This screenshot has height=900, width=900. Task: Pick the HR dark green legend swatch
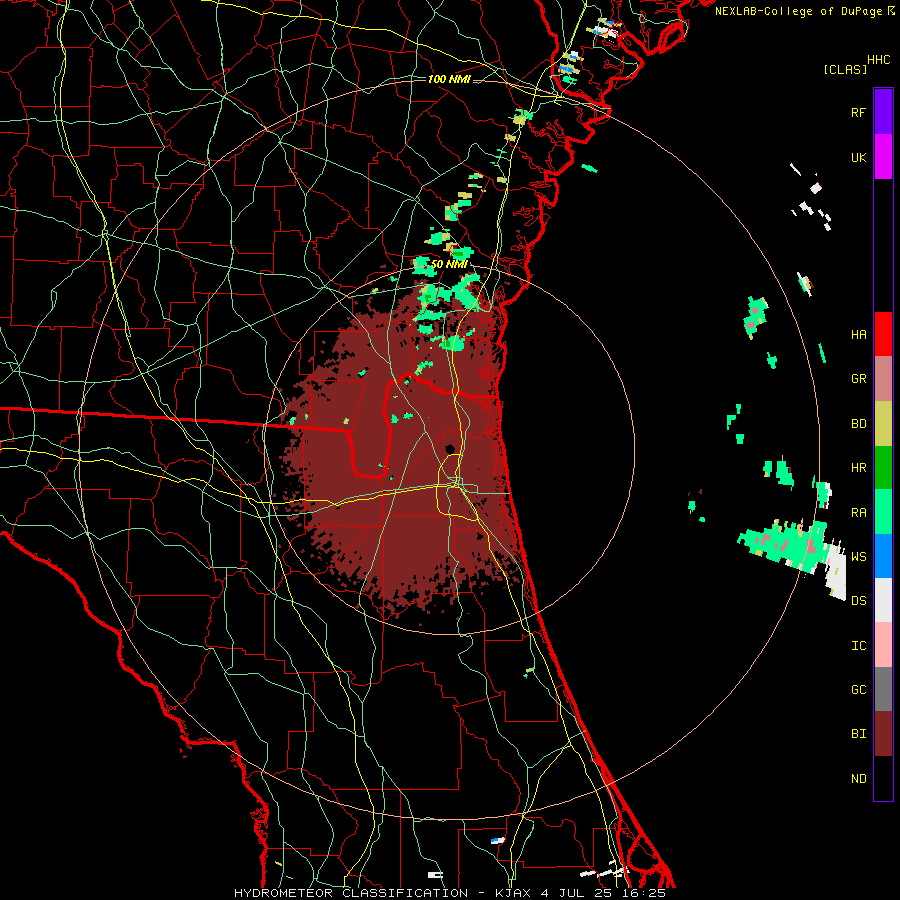[x=883, y=468]
